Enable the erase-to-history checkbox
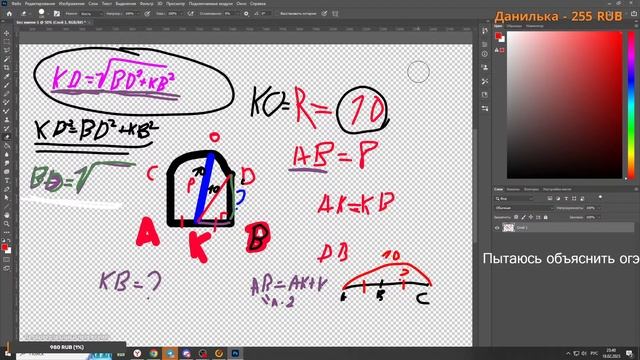This screenshot has width=640, height=360. (278, 13)
